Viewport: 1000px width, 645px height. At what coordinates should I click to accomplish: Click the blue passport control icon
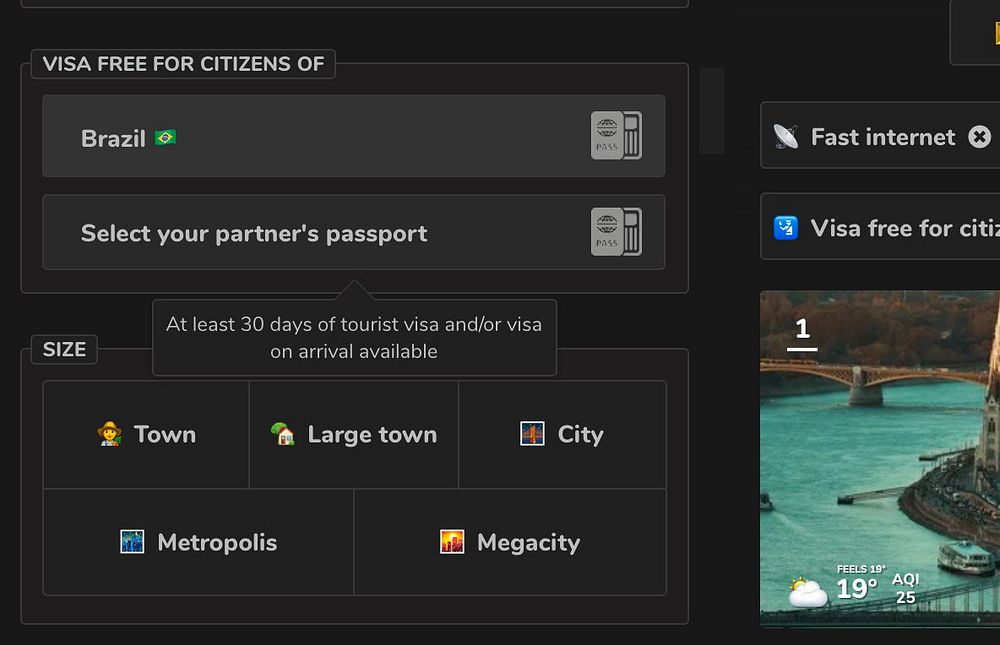(786, 228)
